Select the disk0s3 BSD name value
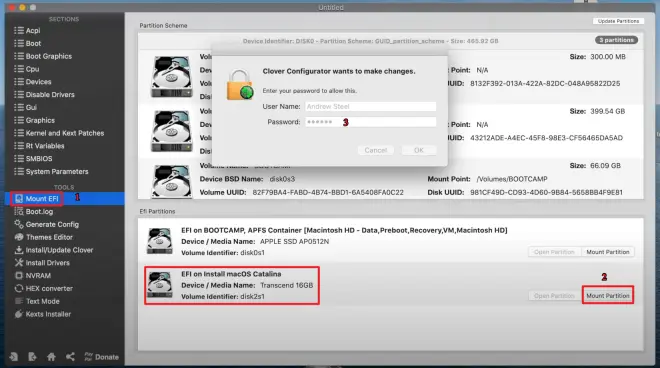This screenshot has width=660, height=368. point(282,179)
